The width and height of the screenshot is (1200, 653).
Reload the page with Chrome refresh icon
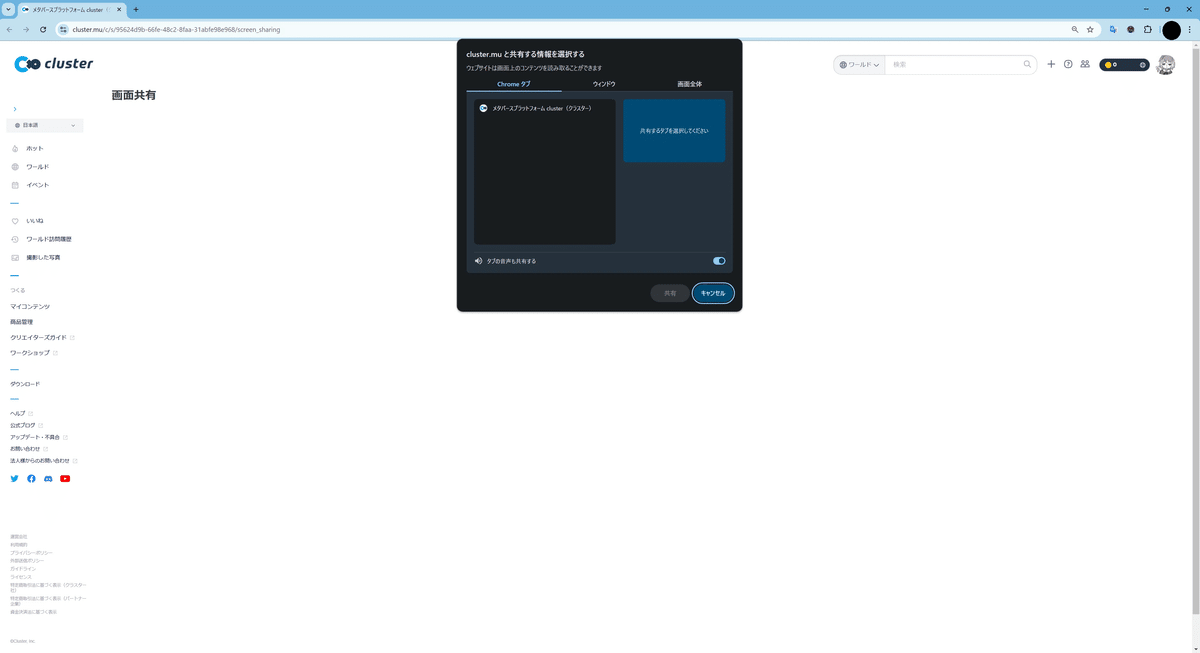43,29
